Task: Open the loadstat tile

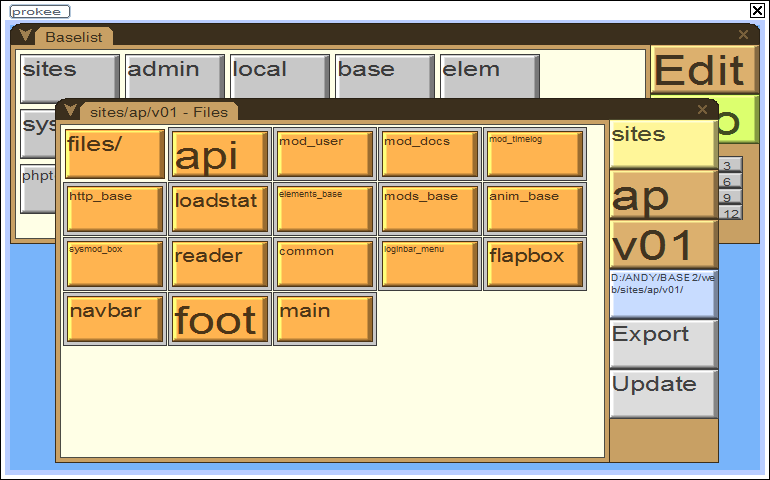Action: pyautogui.click(x=219, y=208)
